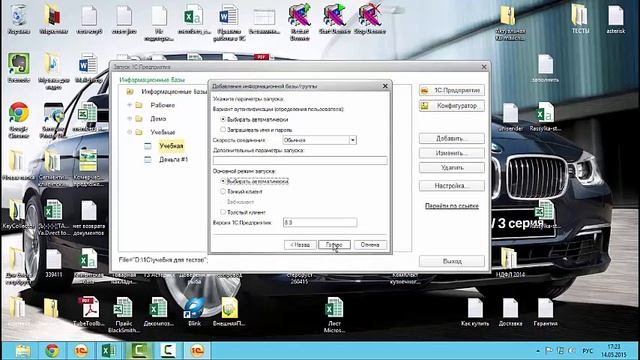Open the Скорость соединения dropdown
Screen dimensions: 640x360
point(353,140)
